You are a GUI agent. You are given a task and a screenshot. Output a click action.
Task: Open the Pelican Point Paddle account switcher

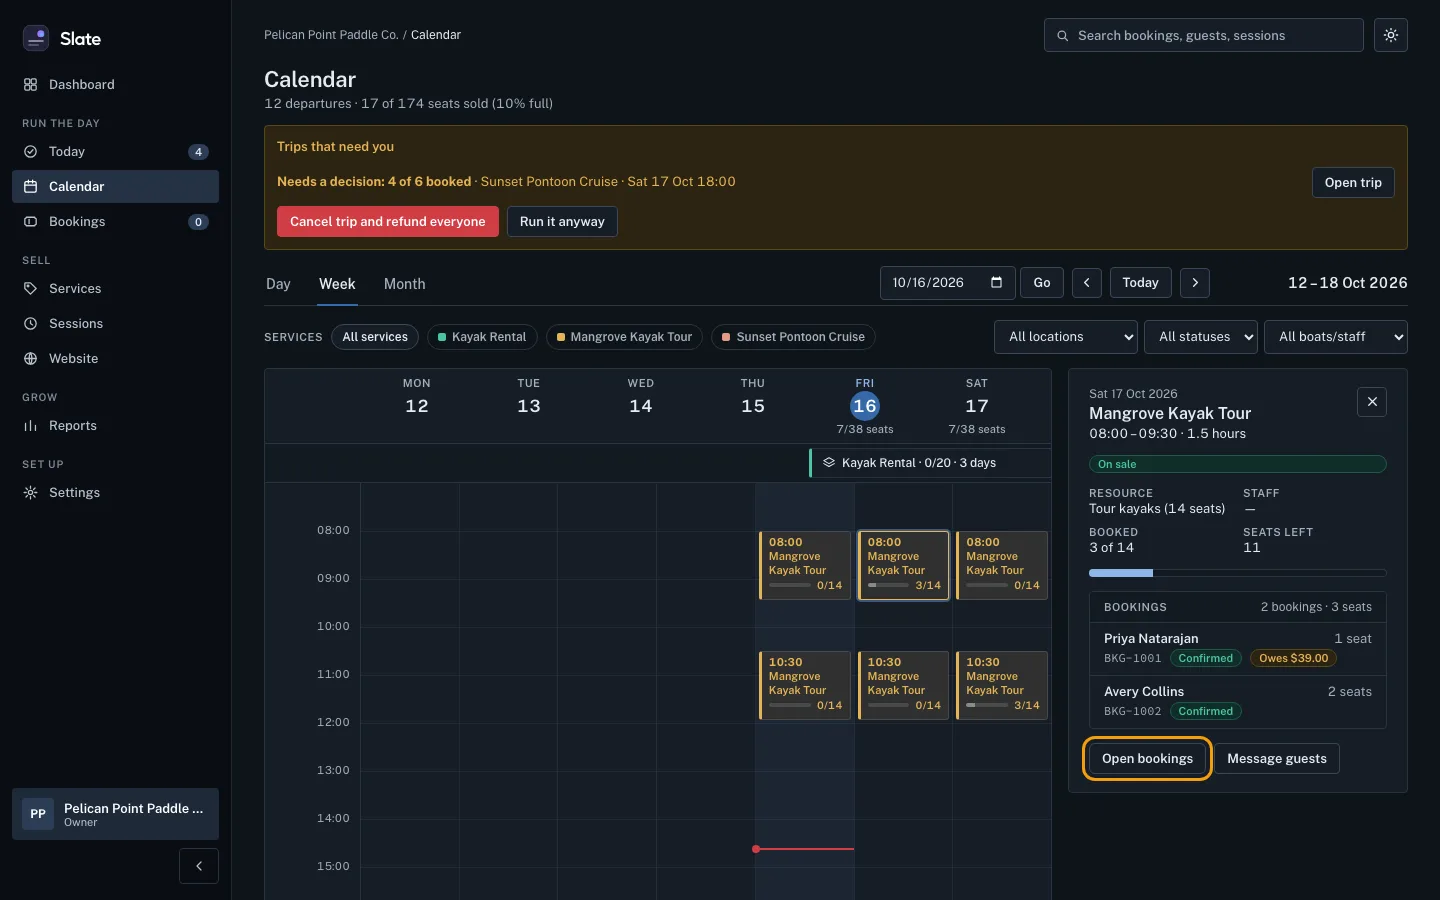[115, 814]
